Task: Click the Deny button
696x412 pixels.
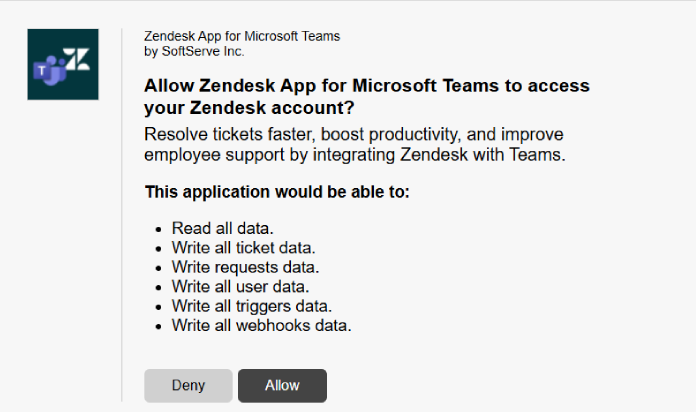Action: tap(188, 385)
